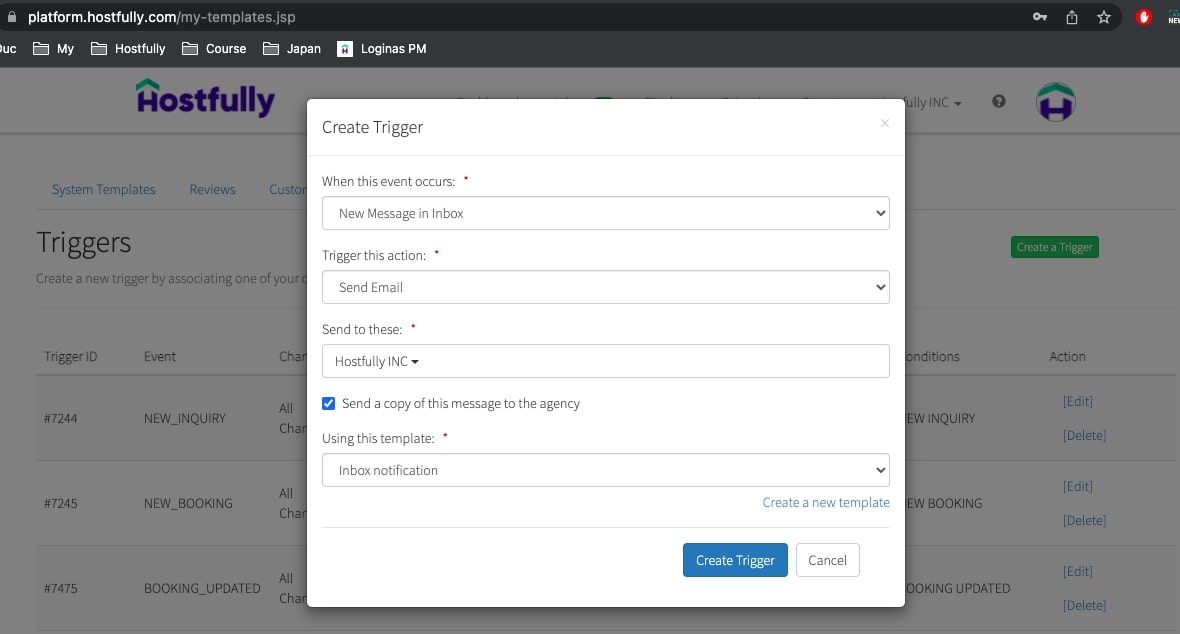This screenshot has width=1180, height=634.
Task: Click the Create Trigger button
Action: 735,560
